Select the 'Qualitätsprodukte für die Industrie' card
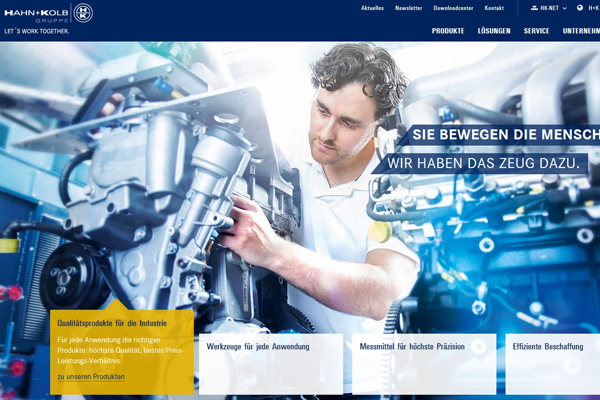The height and width of the screenshot is (400, 600). 122,352
